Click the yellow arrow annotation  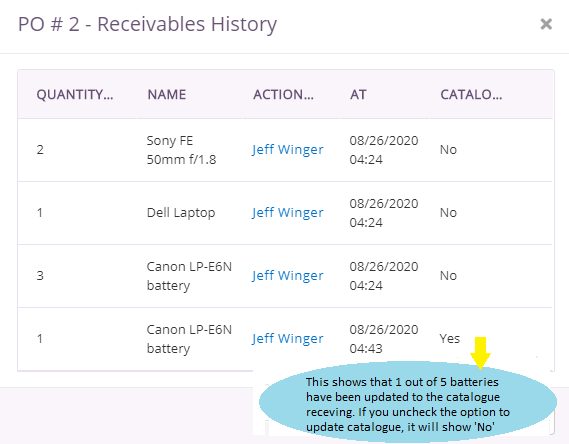pos(480,353)
